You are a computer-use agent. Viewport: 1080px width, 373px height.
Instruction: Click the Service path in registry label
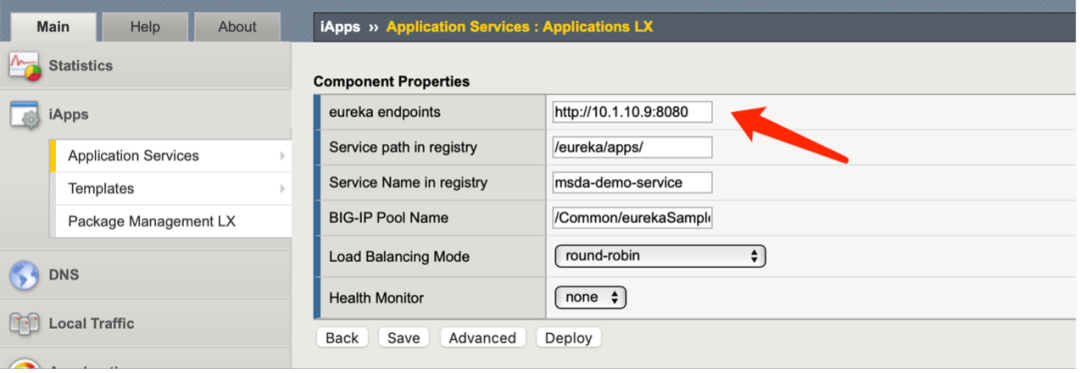[403, 147]
